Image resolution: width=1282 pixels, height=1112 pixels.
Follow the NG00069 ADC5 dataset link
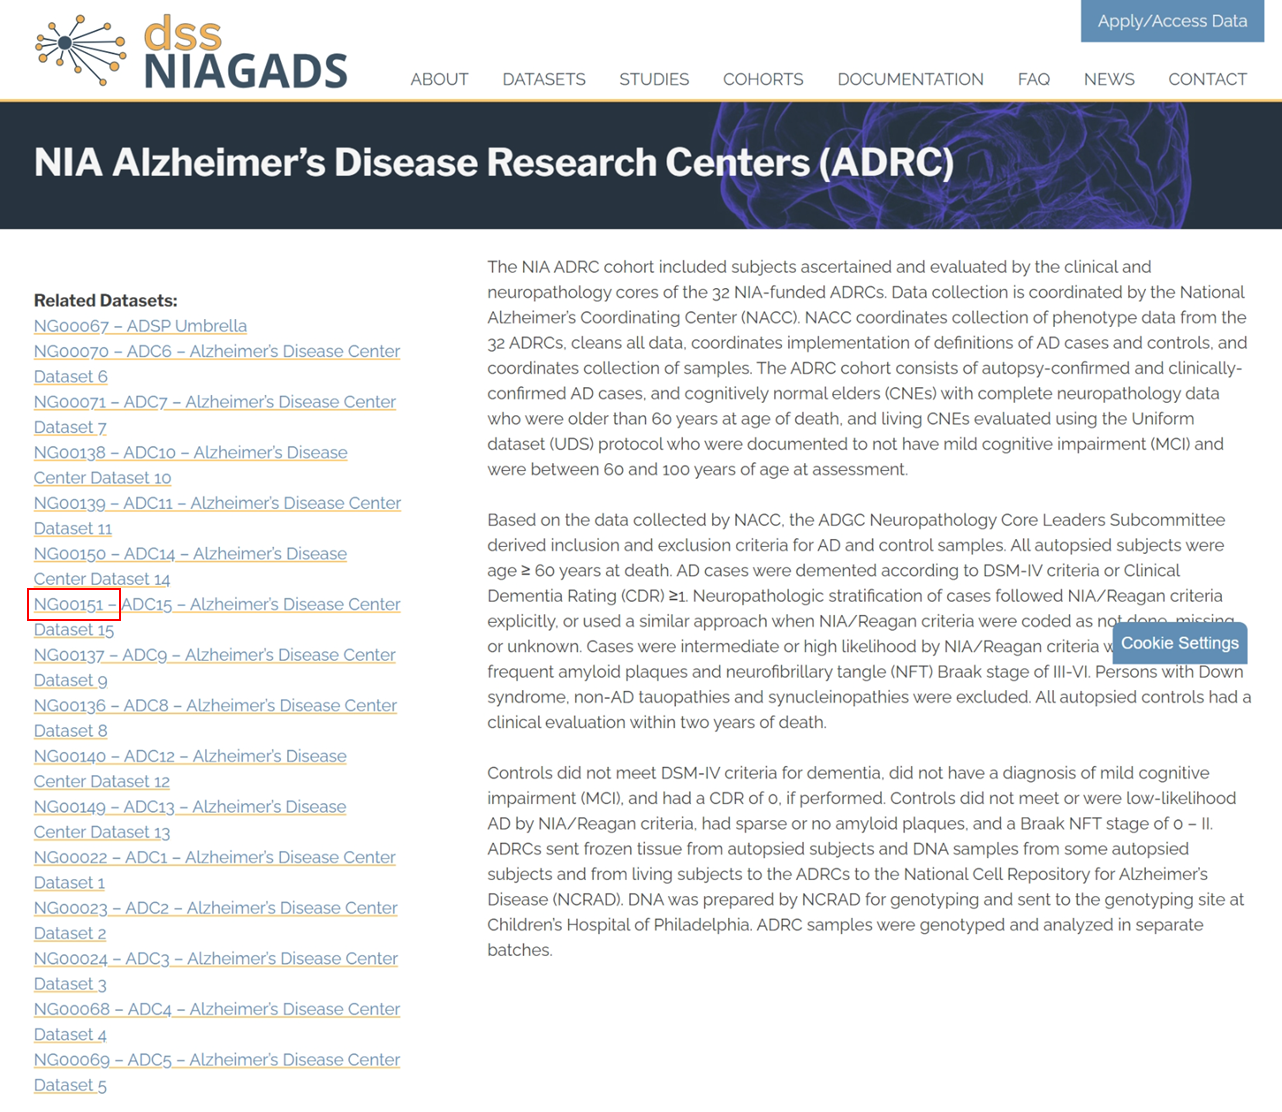pyautogui.click(x=216, y=1060)
